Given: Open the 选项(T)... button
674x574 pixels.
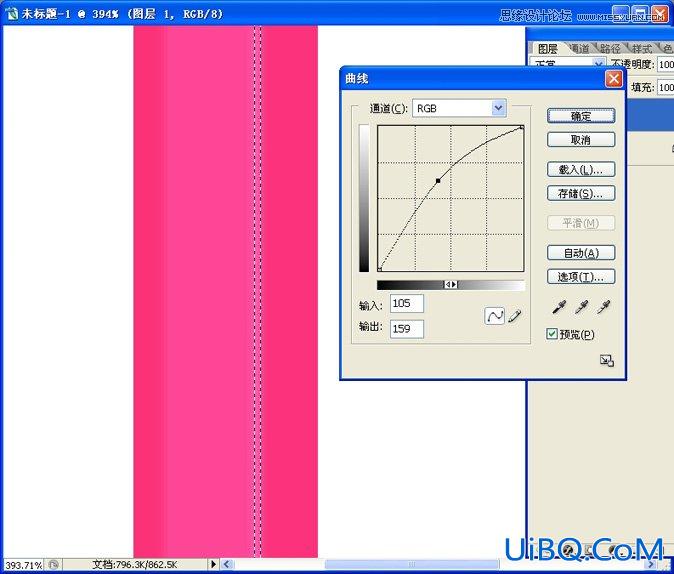Looking at the screenshot, I should coord(581,276).
